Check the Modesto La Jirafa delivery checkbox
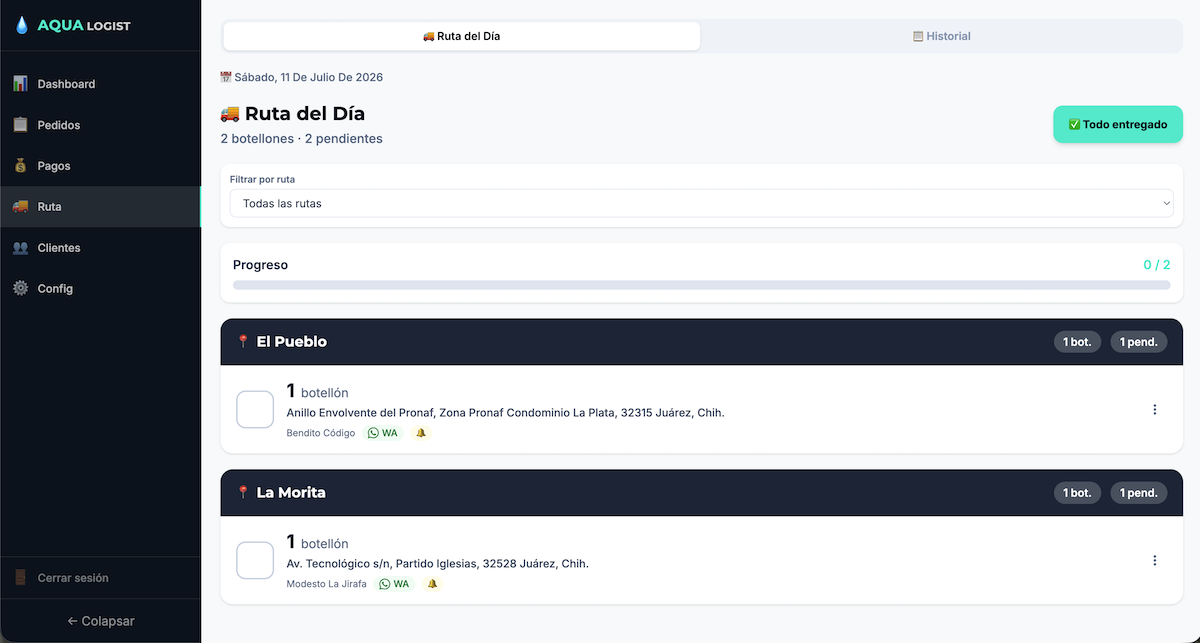 (x=255, y=561)
